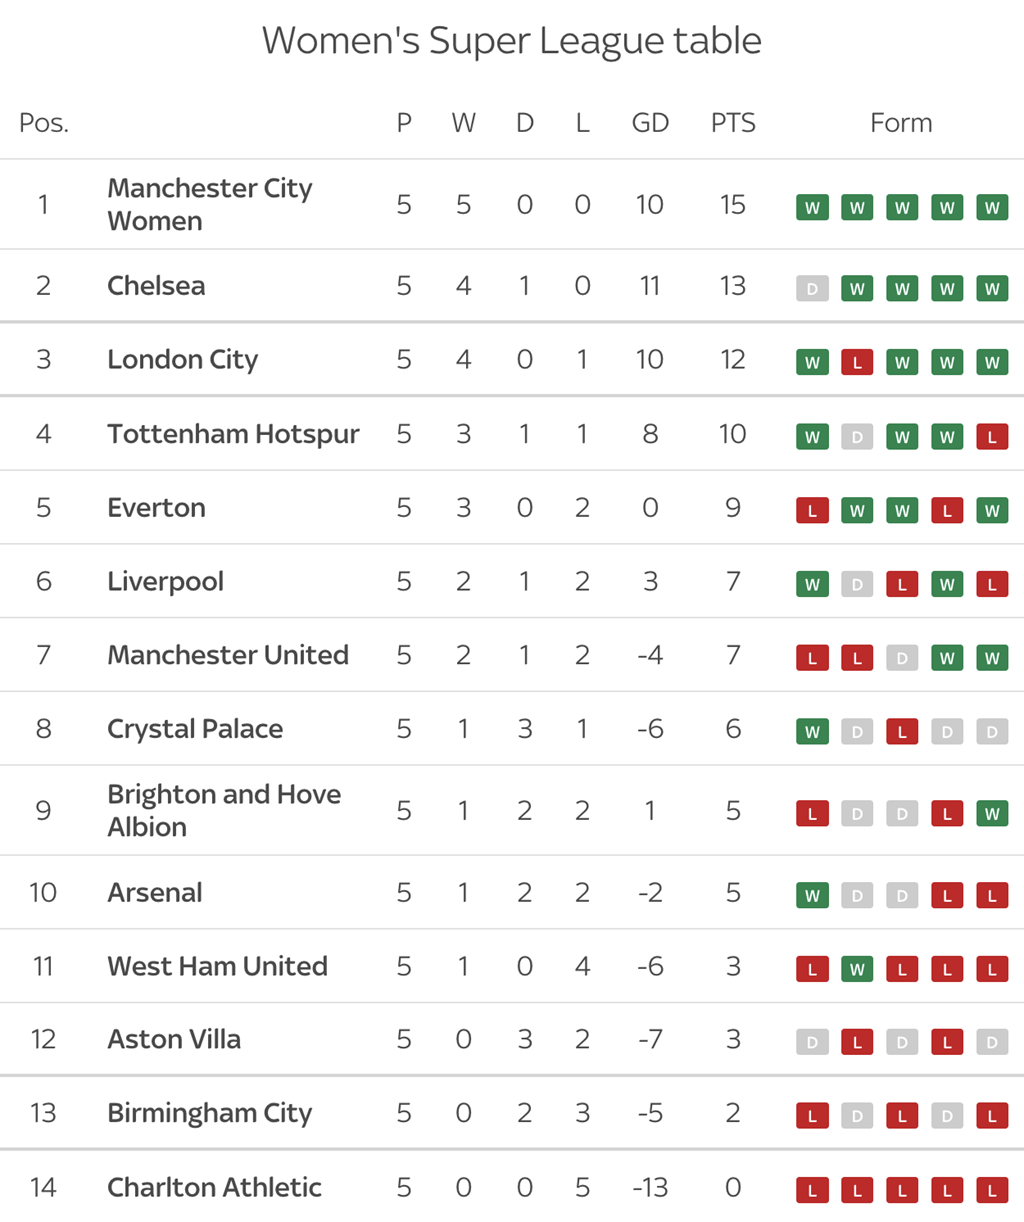Click Brighton's green W form badge
Image resolution: width=1024 pixels, height=1222 pixels.
pyautogui.click(x=992, y=814)
